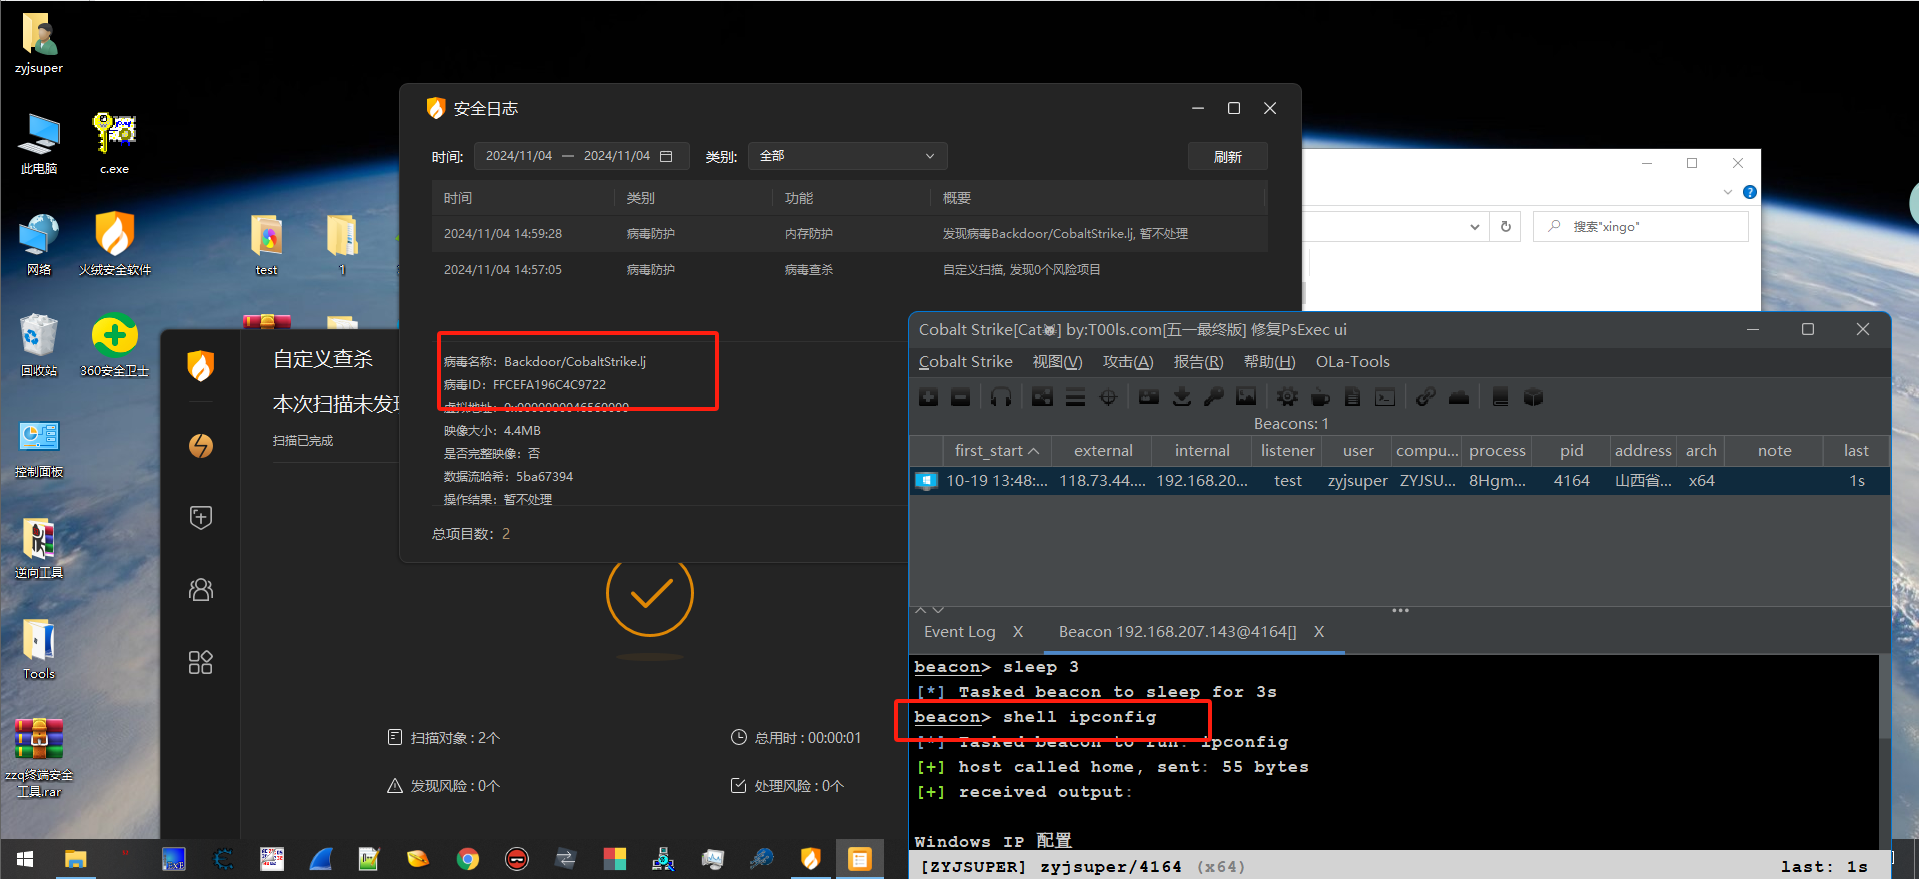The height and width of the screenshot is (879, 1919).
Task: Expand the Explorer address bar dropdown arrow
Action: click(x=1474, y=227)
